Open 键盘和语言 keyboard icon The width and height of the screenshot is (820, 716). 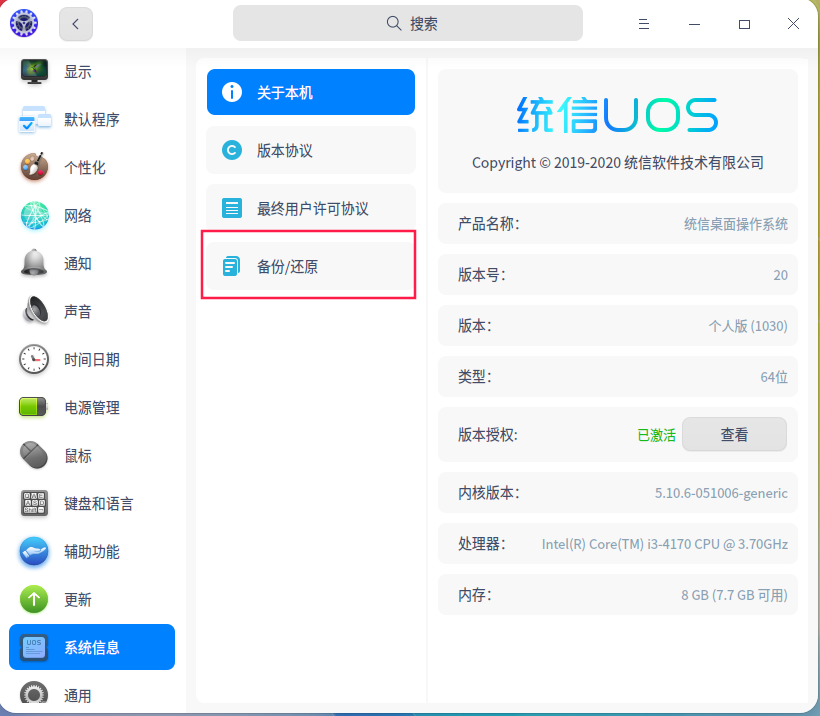pos(35,503)
